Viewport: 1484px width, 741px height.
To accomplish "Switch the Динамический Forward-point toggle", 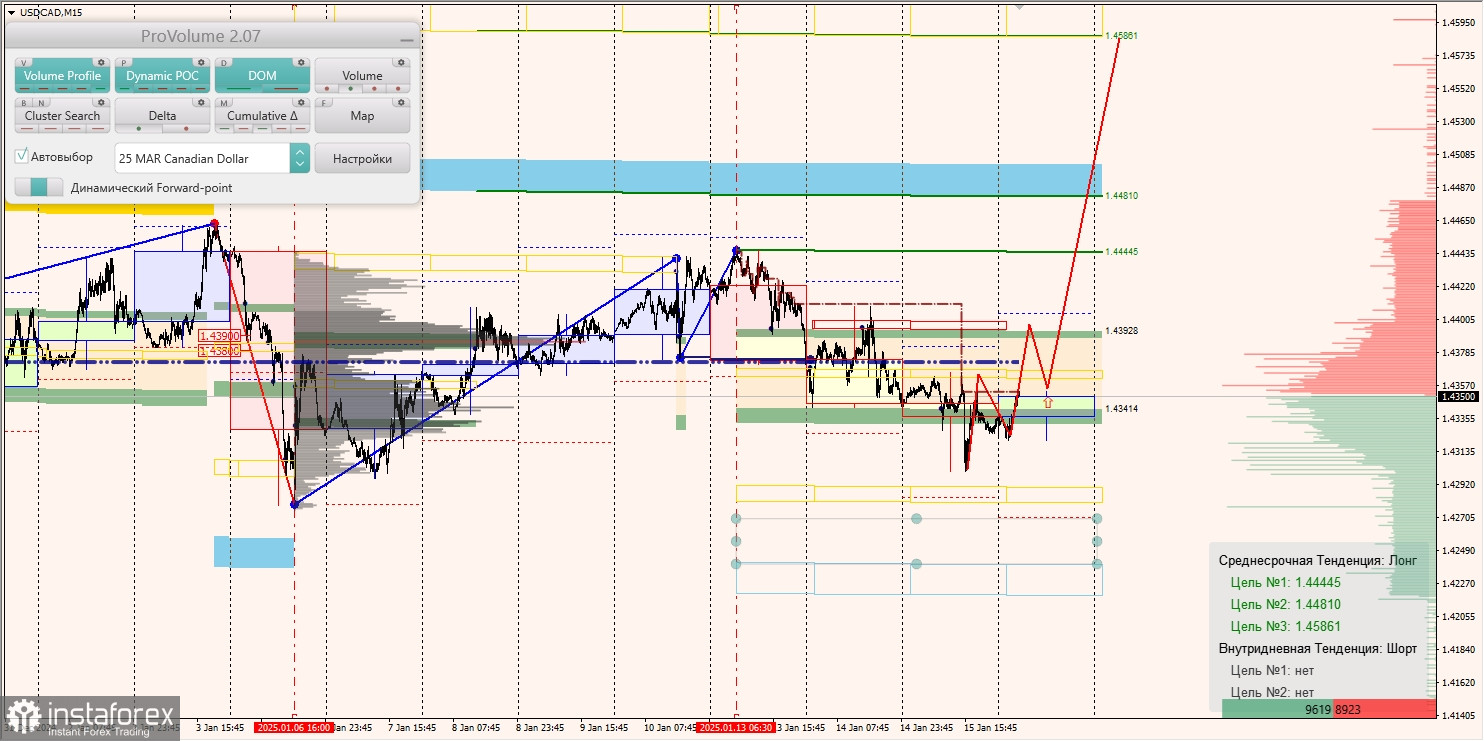I will pyautogui.click(x=39, y=187).
